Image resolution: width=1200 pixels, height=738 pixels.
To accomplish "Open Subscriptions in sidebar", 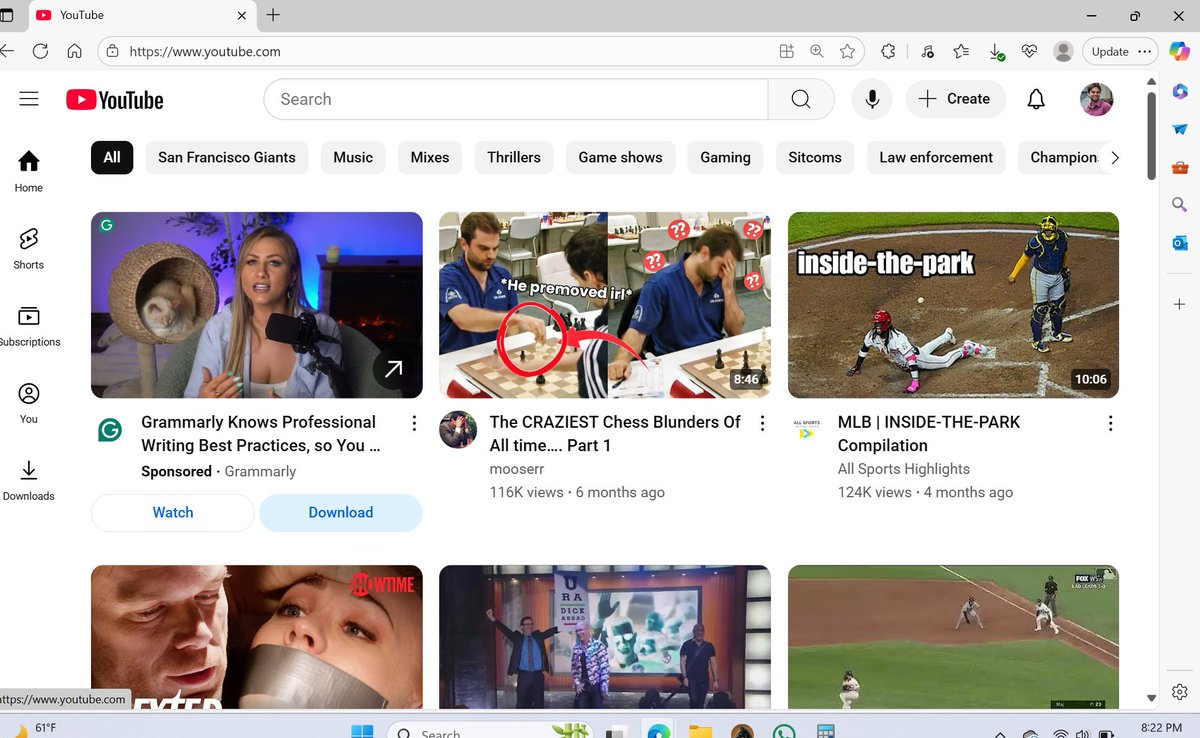I will coord(29,326).
